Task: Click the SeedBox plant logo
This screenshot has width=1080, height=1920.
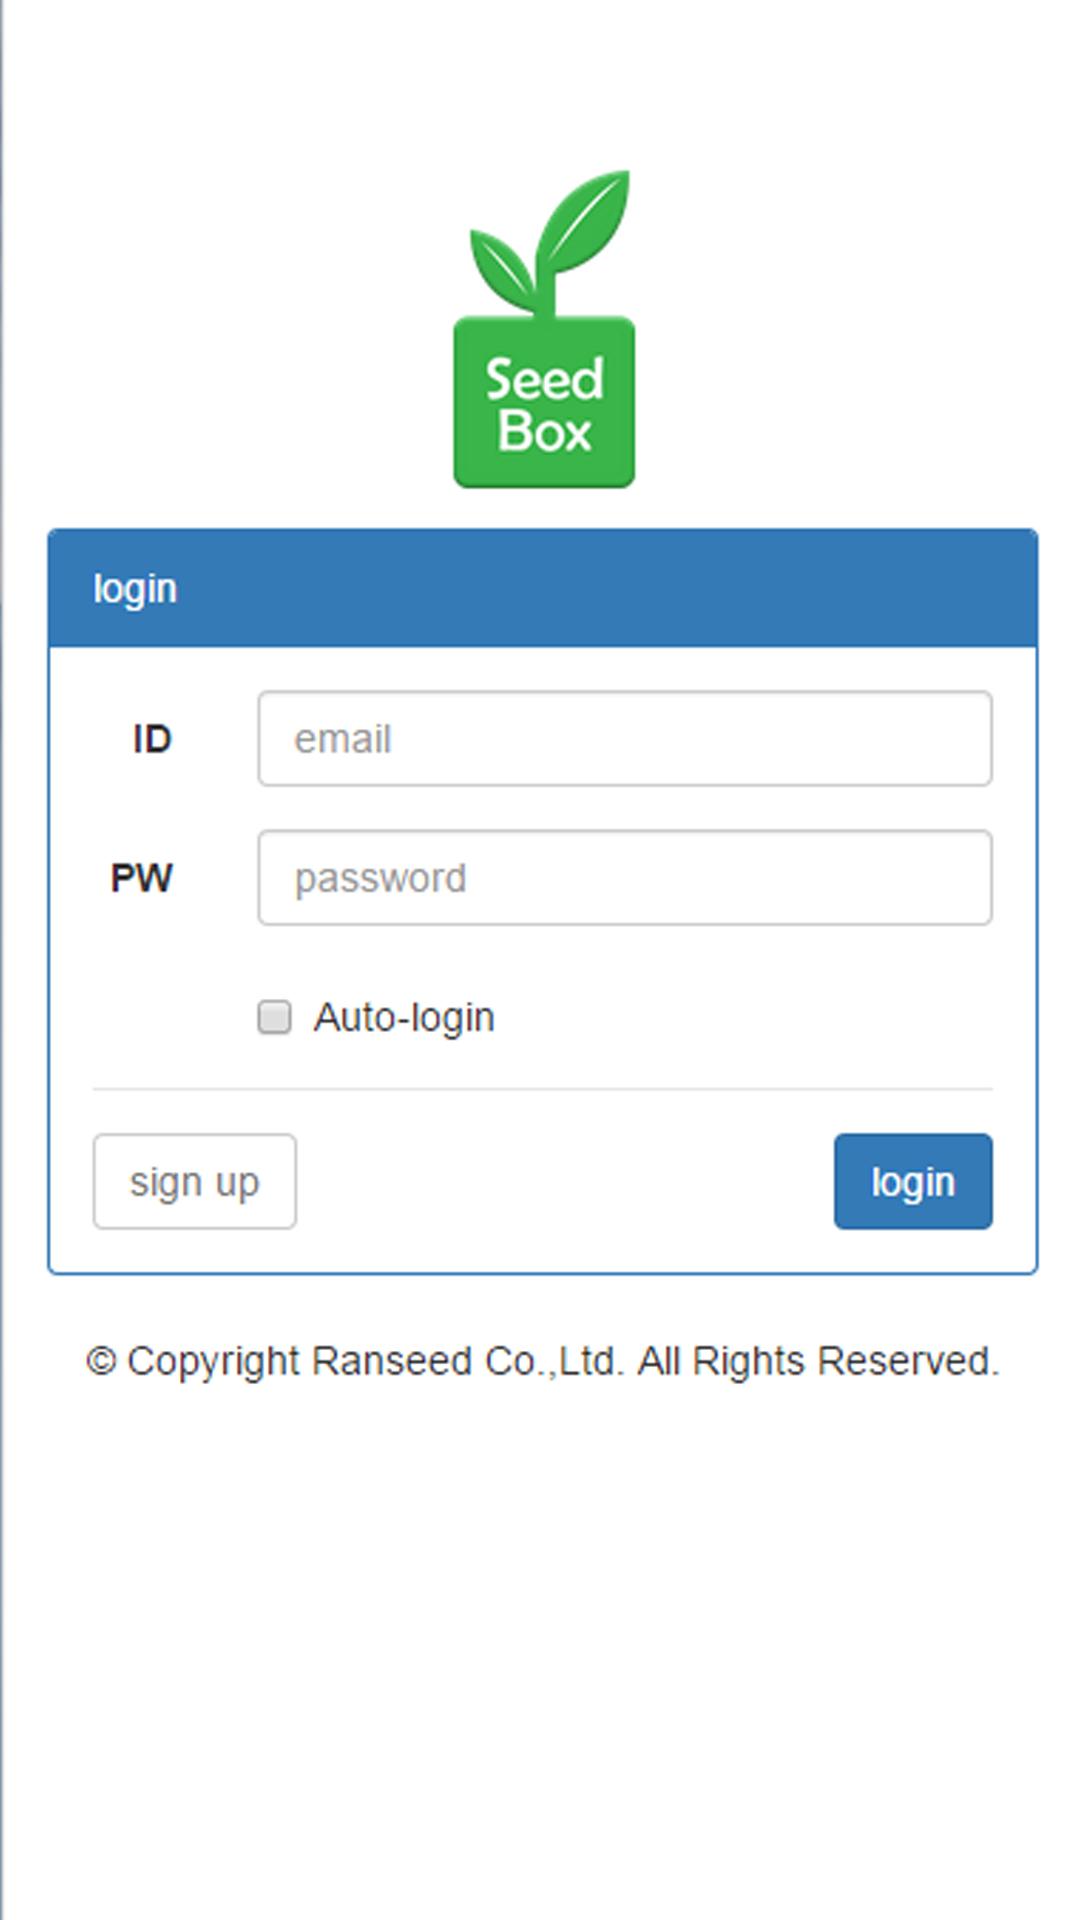Action: (545, 330)
